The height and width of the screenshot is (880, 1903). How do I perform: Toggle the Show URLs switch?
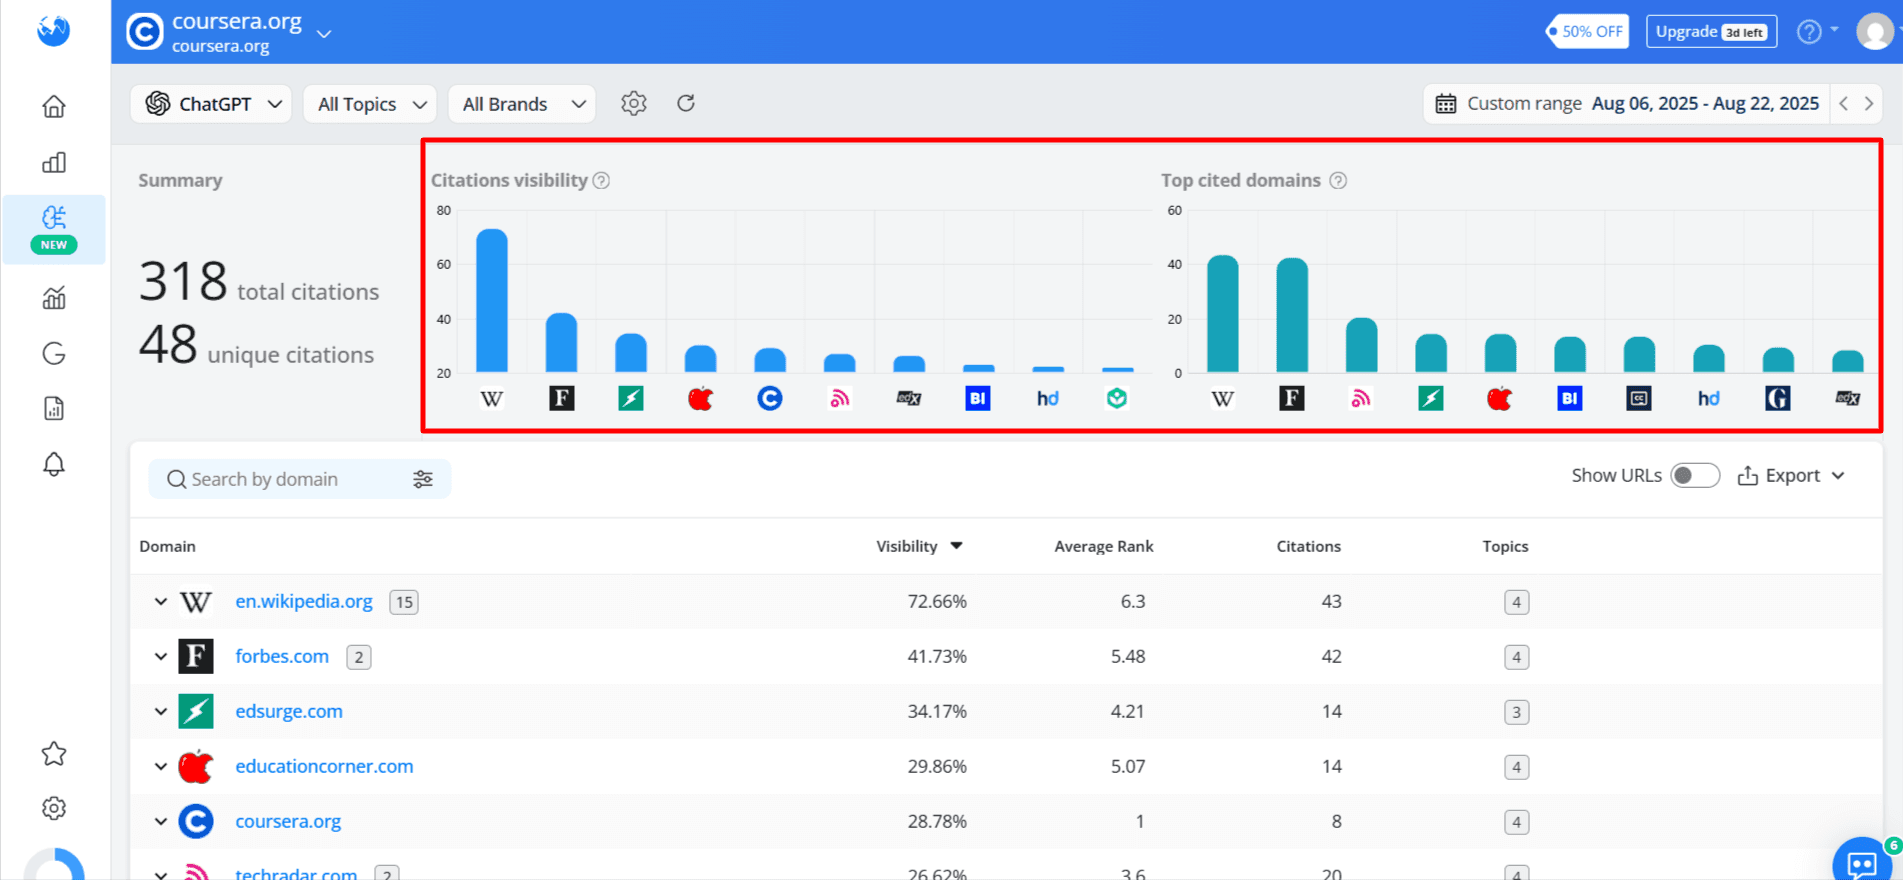pos(1695,476)
